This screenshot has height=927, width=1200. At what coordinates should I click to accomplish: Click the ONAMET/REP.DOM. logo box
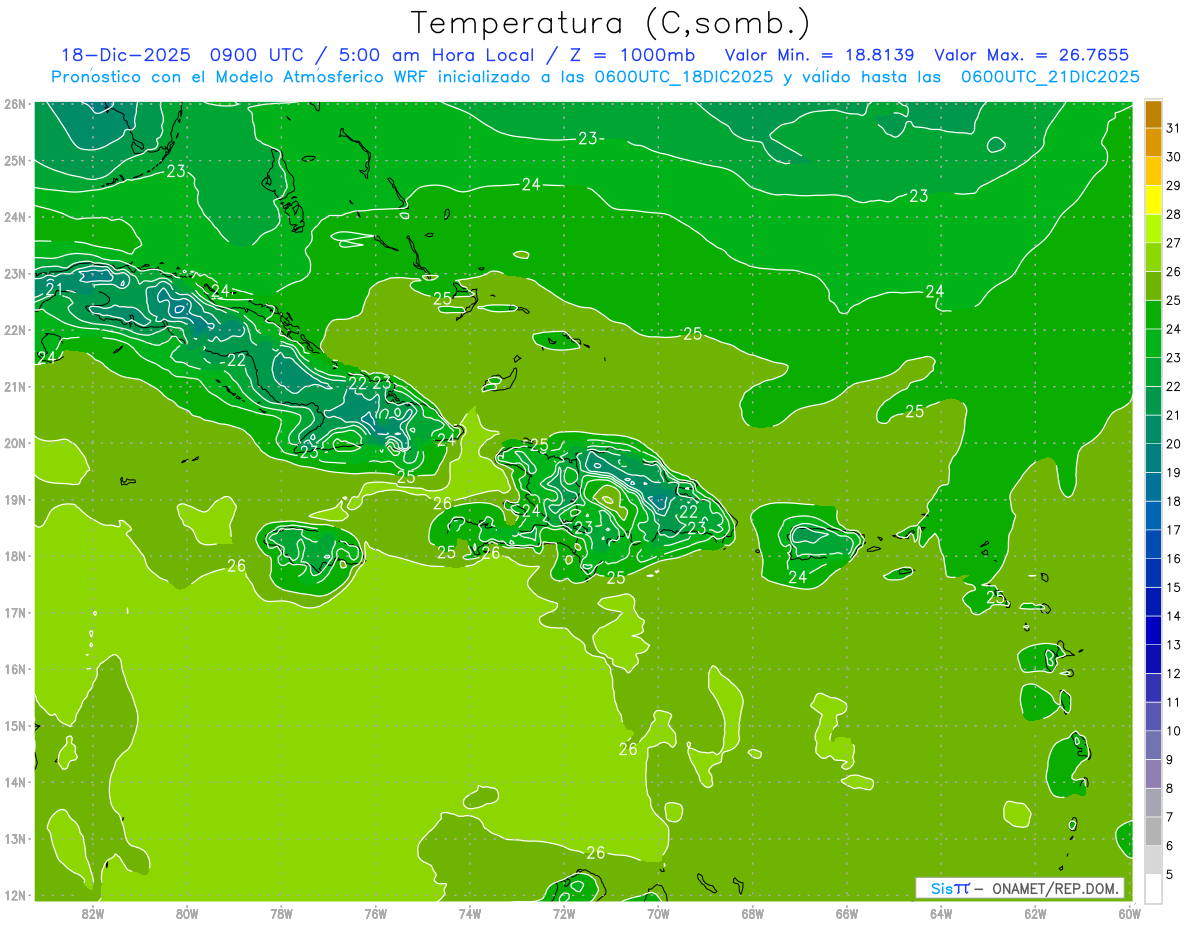tap(1020, 888)
